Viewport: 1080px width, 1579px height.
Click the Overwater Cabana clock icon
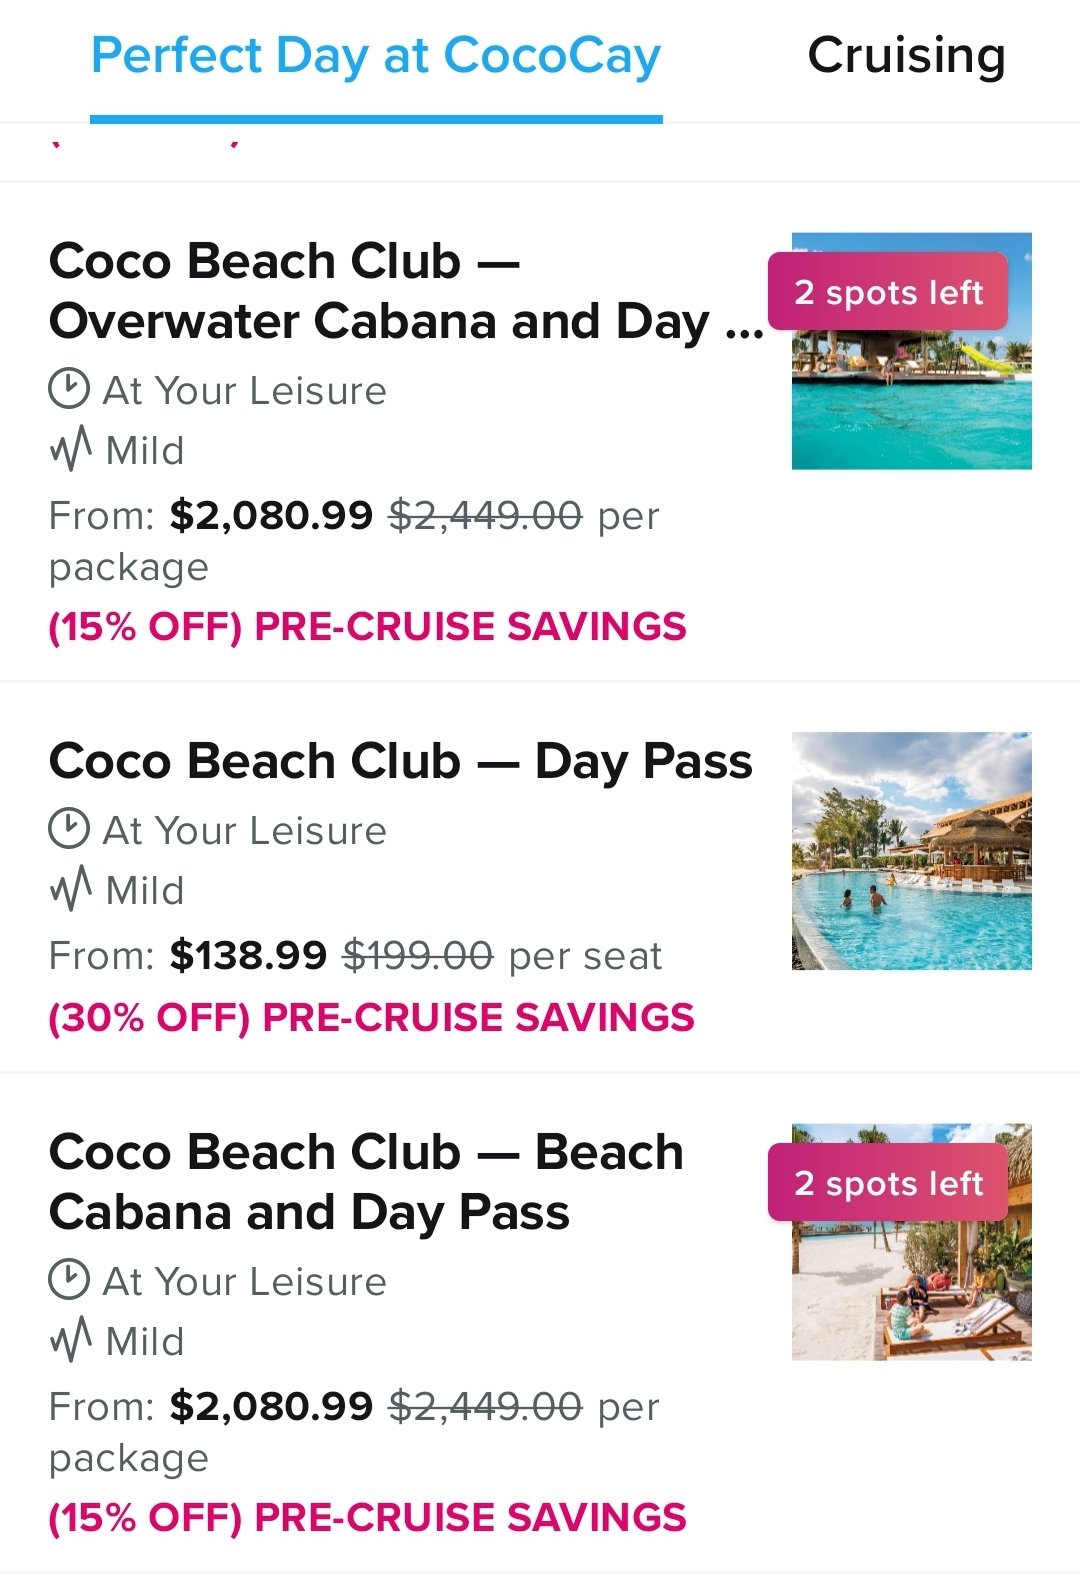(69, 389)
